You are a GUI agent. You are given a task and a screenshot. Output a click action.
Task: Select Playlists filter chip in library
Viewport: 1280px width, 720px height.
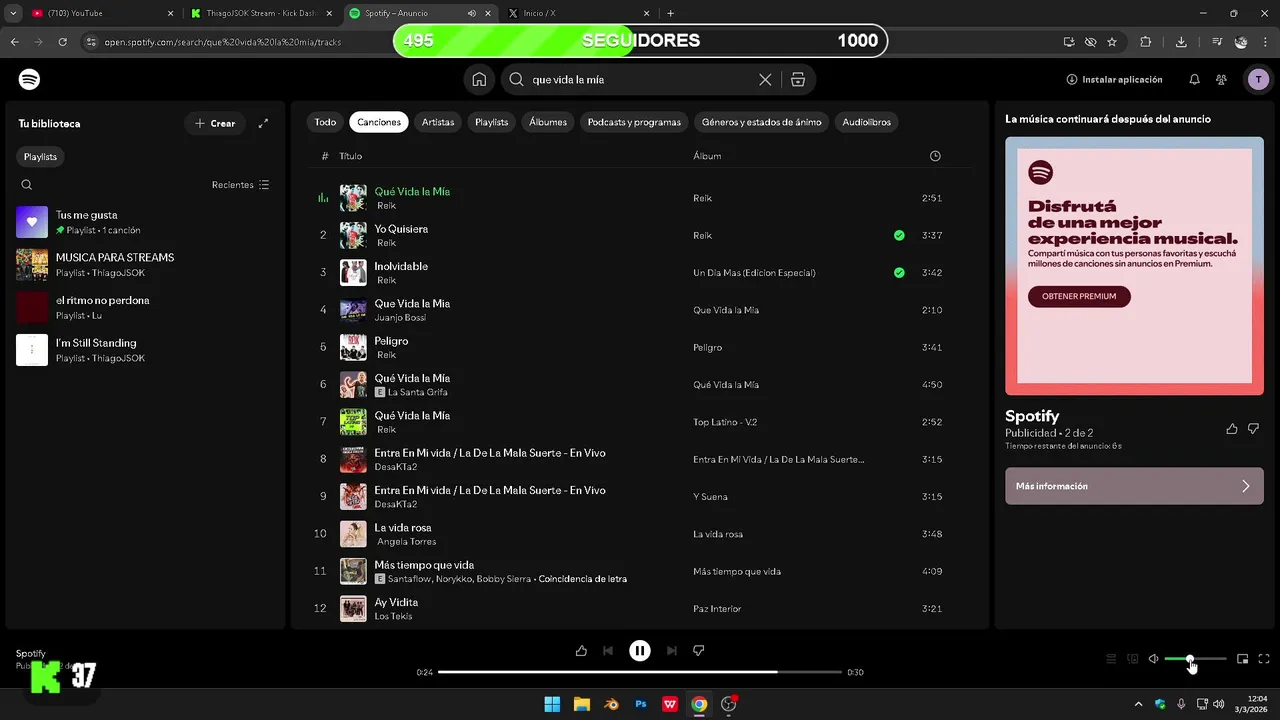click(x=41, y=157)
